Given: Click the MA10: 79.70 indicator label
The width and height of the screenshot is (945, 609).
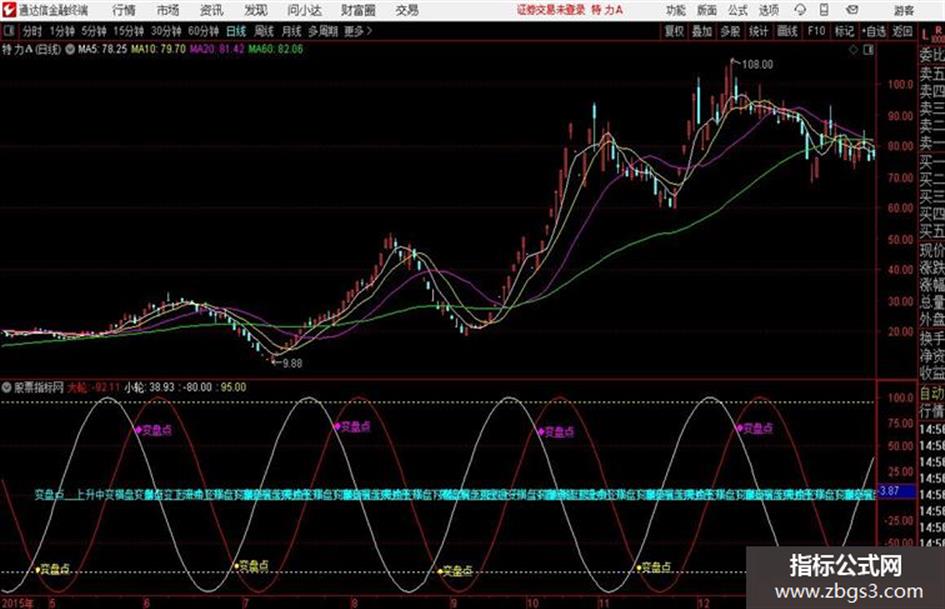Looking at the screenshot, I should pyautogui.click(x=158, y=49).
